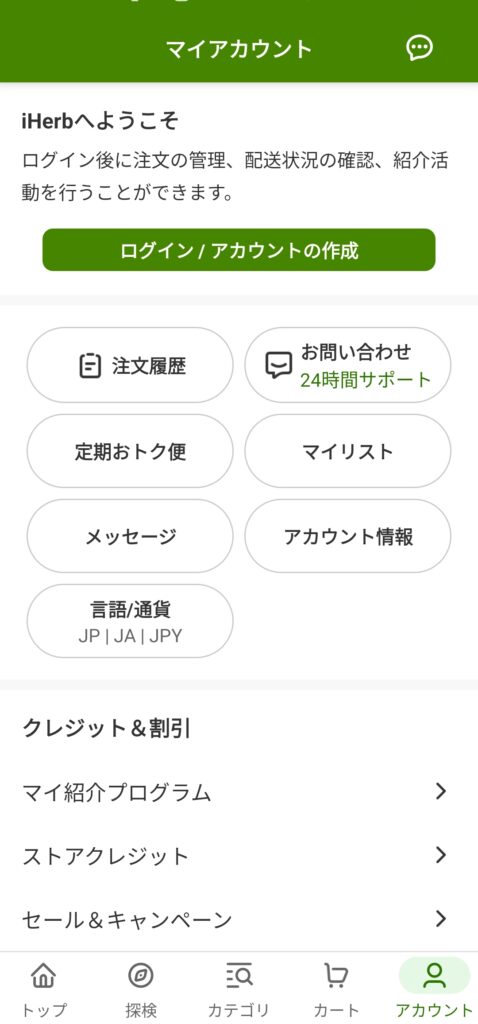Open the chat bubble icon in header
Image resolution: width=478 pixels, height=1024 pixels.
click(419, 48)
